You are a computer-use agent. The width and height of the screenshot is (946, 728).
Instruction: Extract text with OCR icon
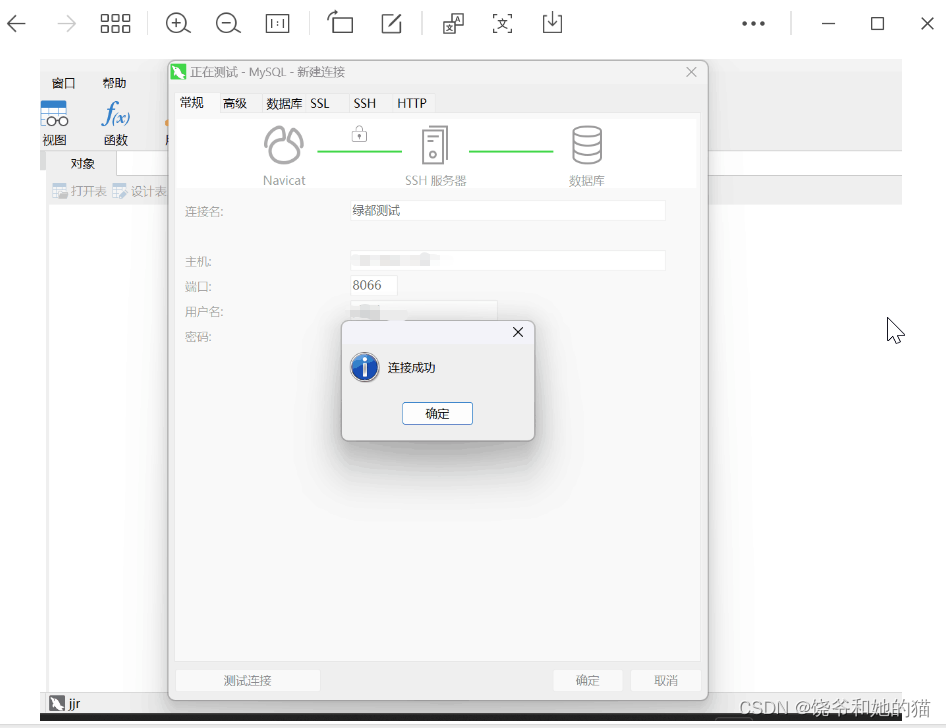point(503,24)
